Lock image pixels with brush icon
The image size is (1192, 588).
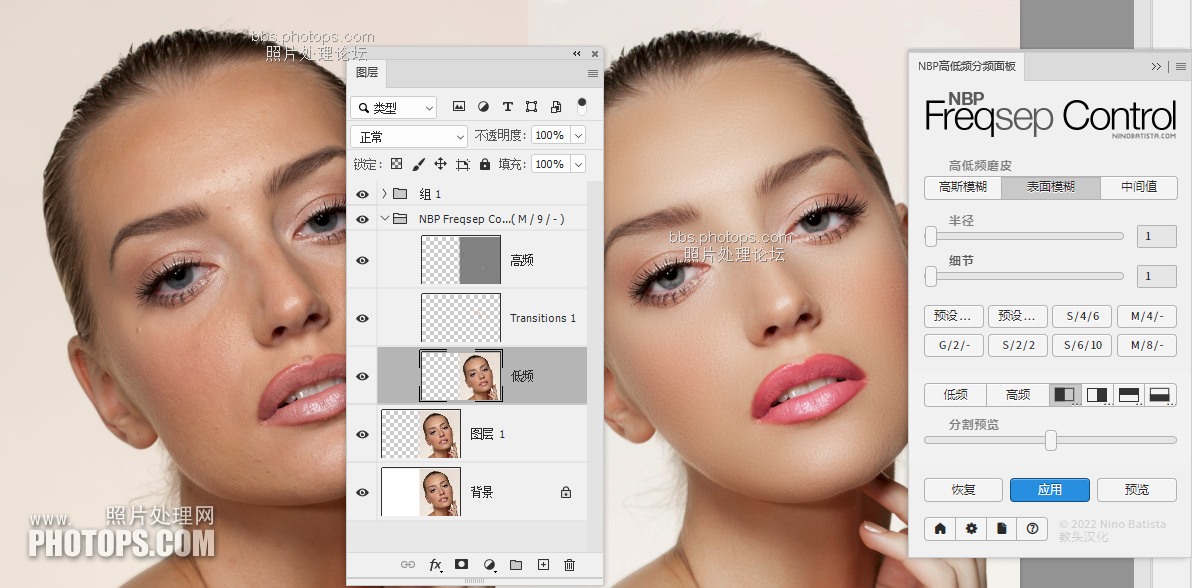point(418,164)
